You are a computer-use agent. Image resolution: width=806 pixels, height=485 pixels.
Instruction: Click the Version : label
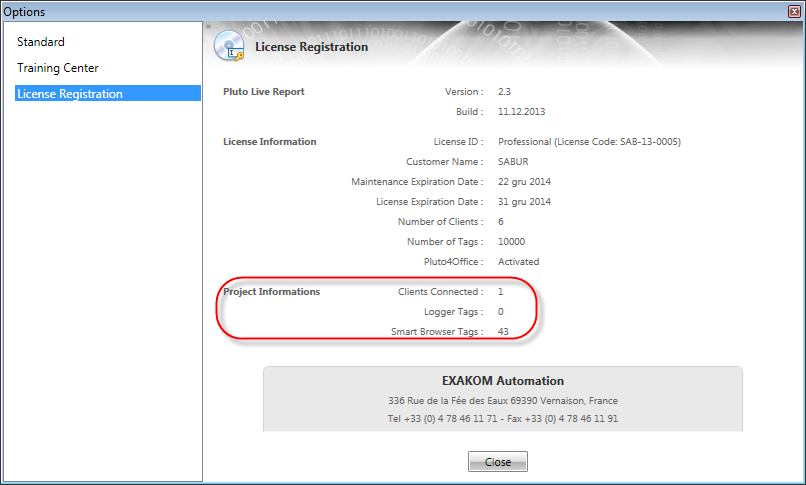click(464, 91)
